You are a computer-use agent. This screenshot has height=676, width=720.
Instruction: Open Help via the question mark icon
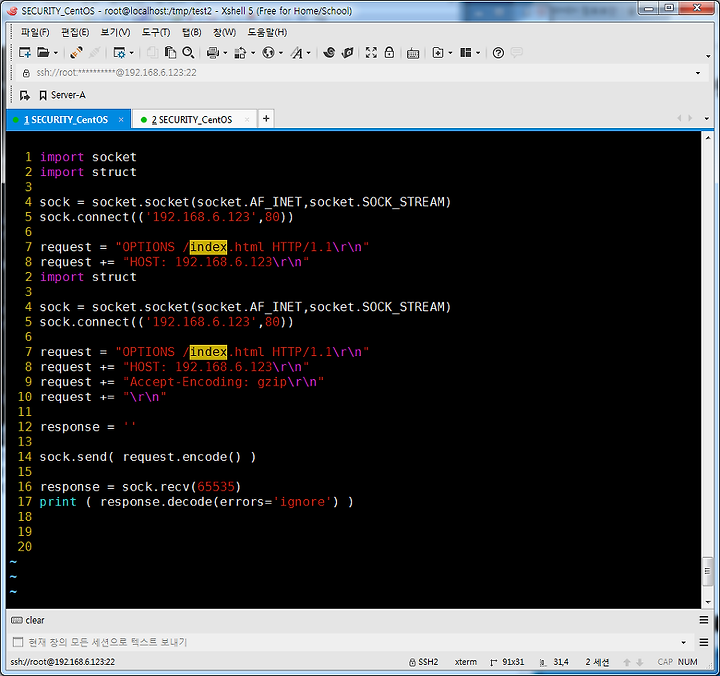pos(498,53)
